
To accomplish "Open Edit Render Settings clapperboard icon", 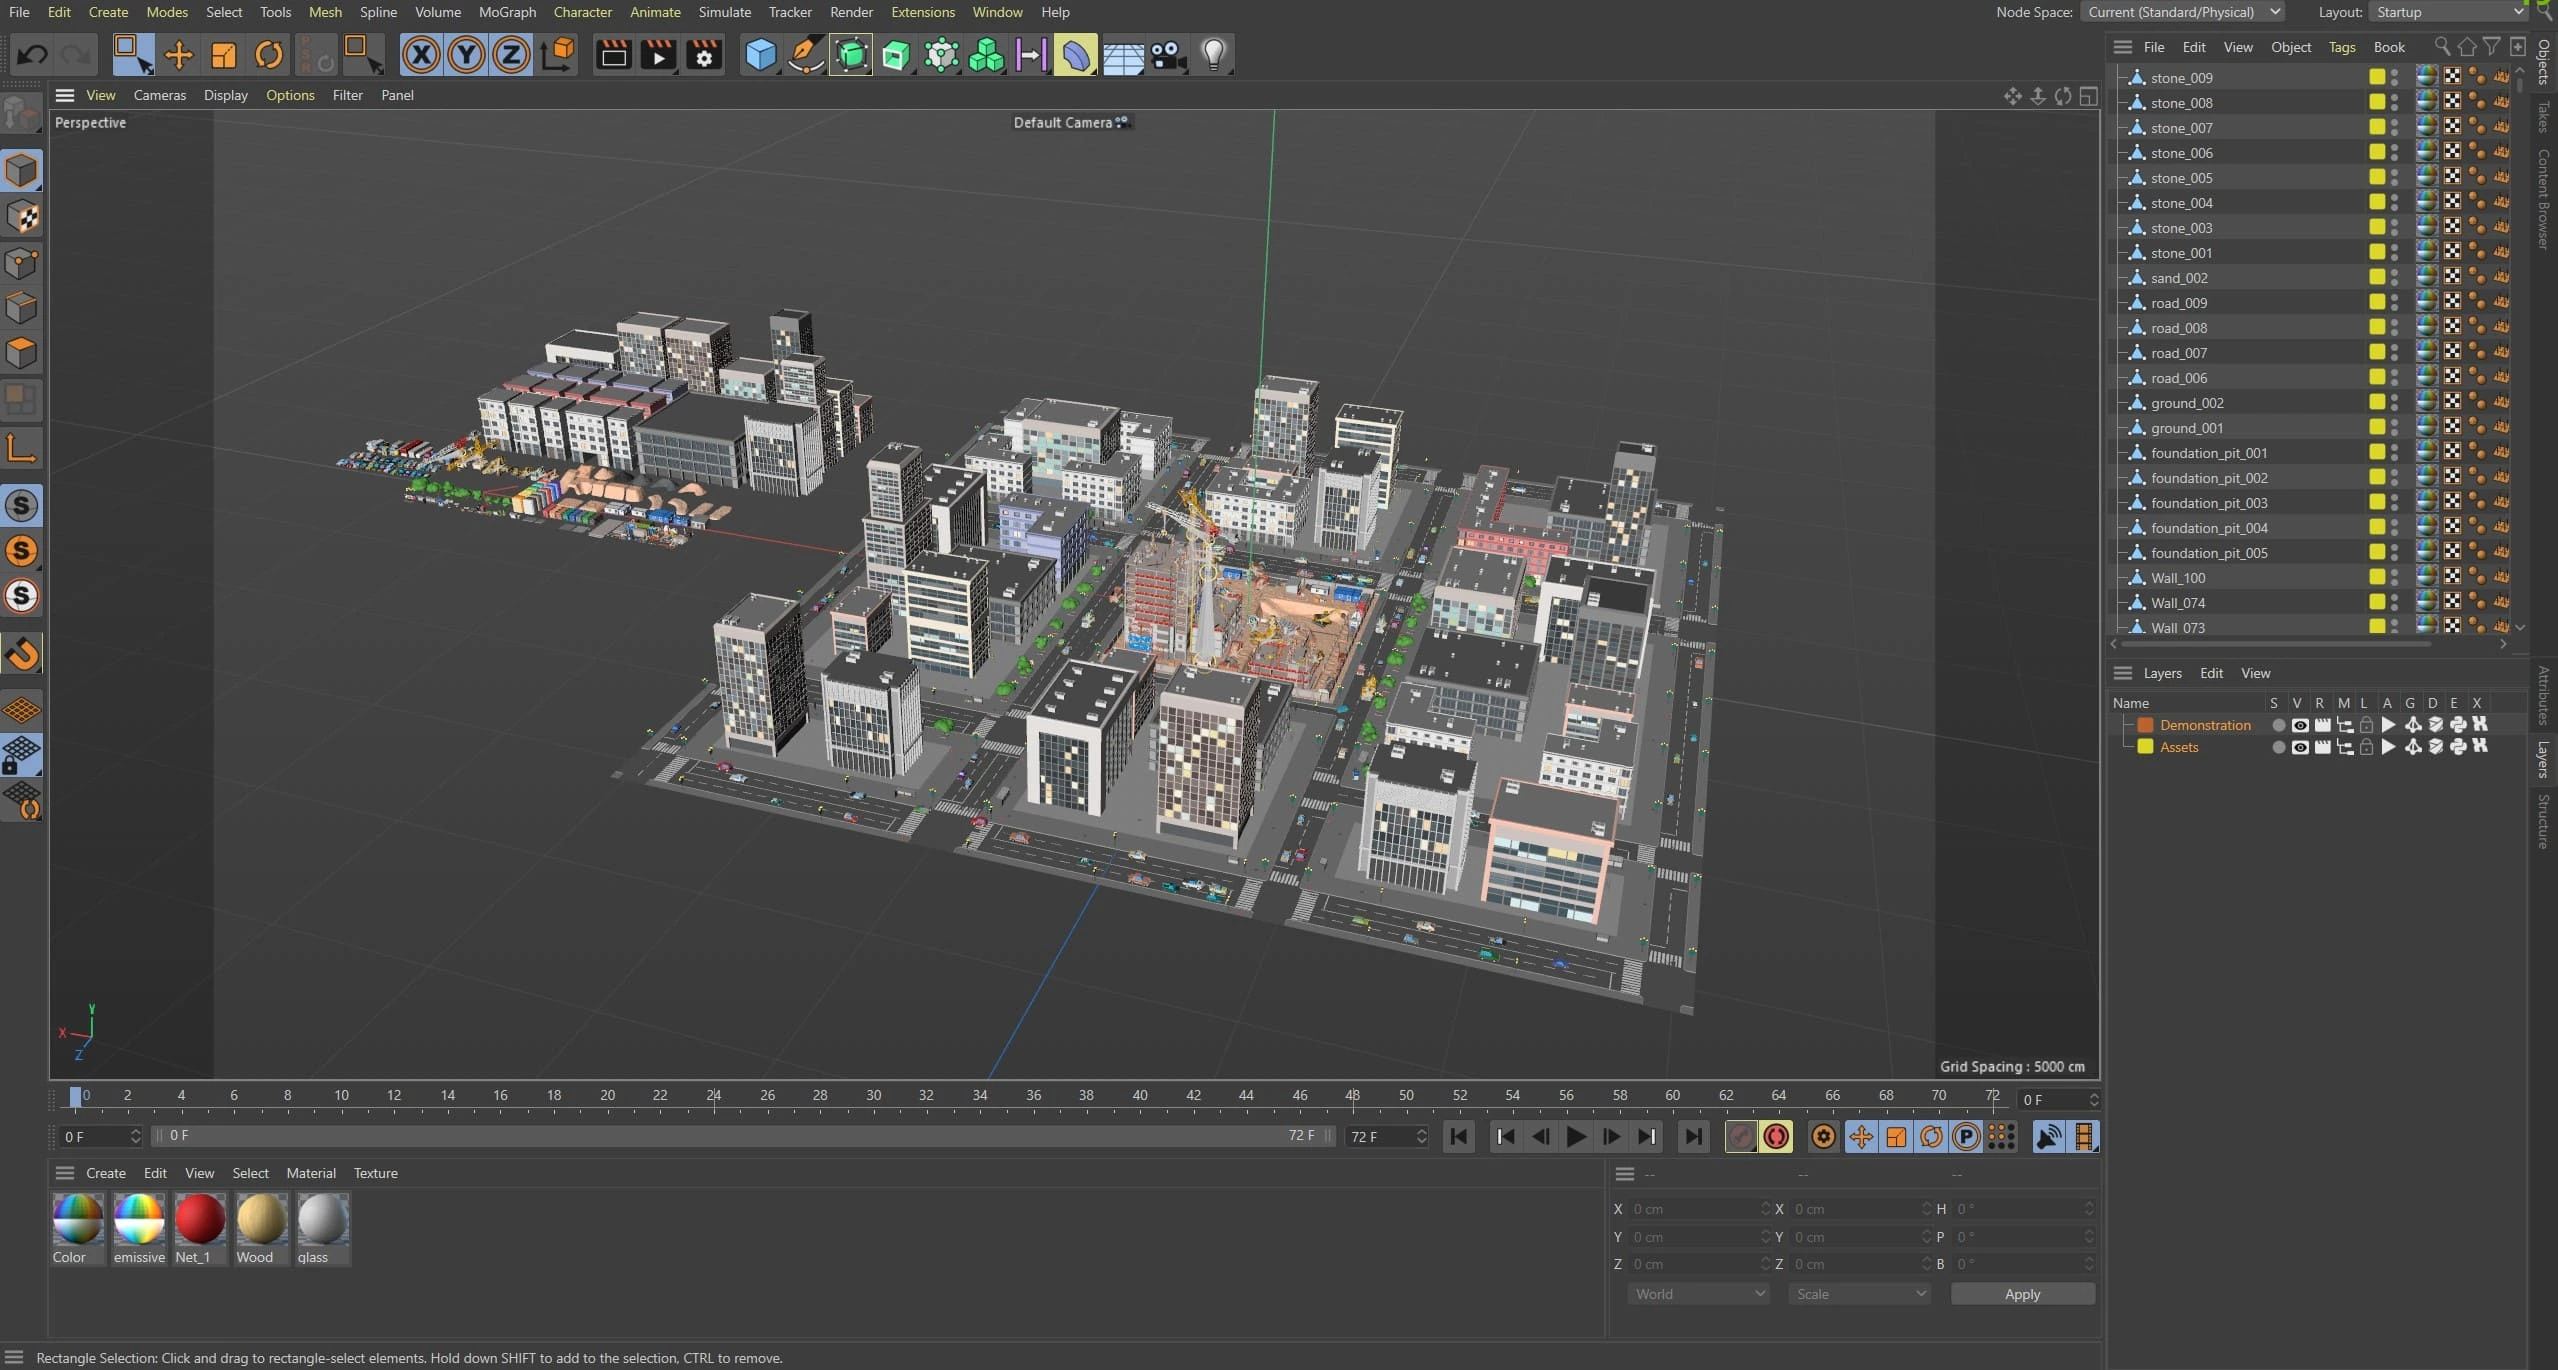I will (x=704, y=55).
